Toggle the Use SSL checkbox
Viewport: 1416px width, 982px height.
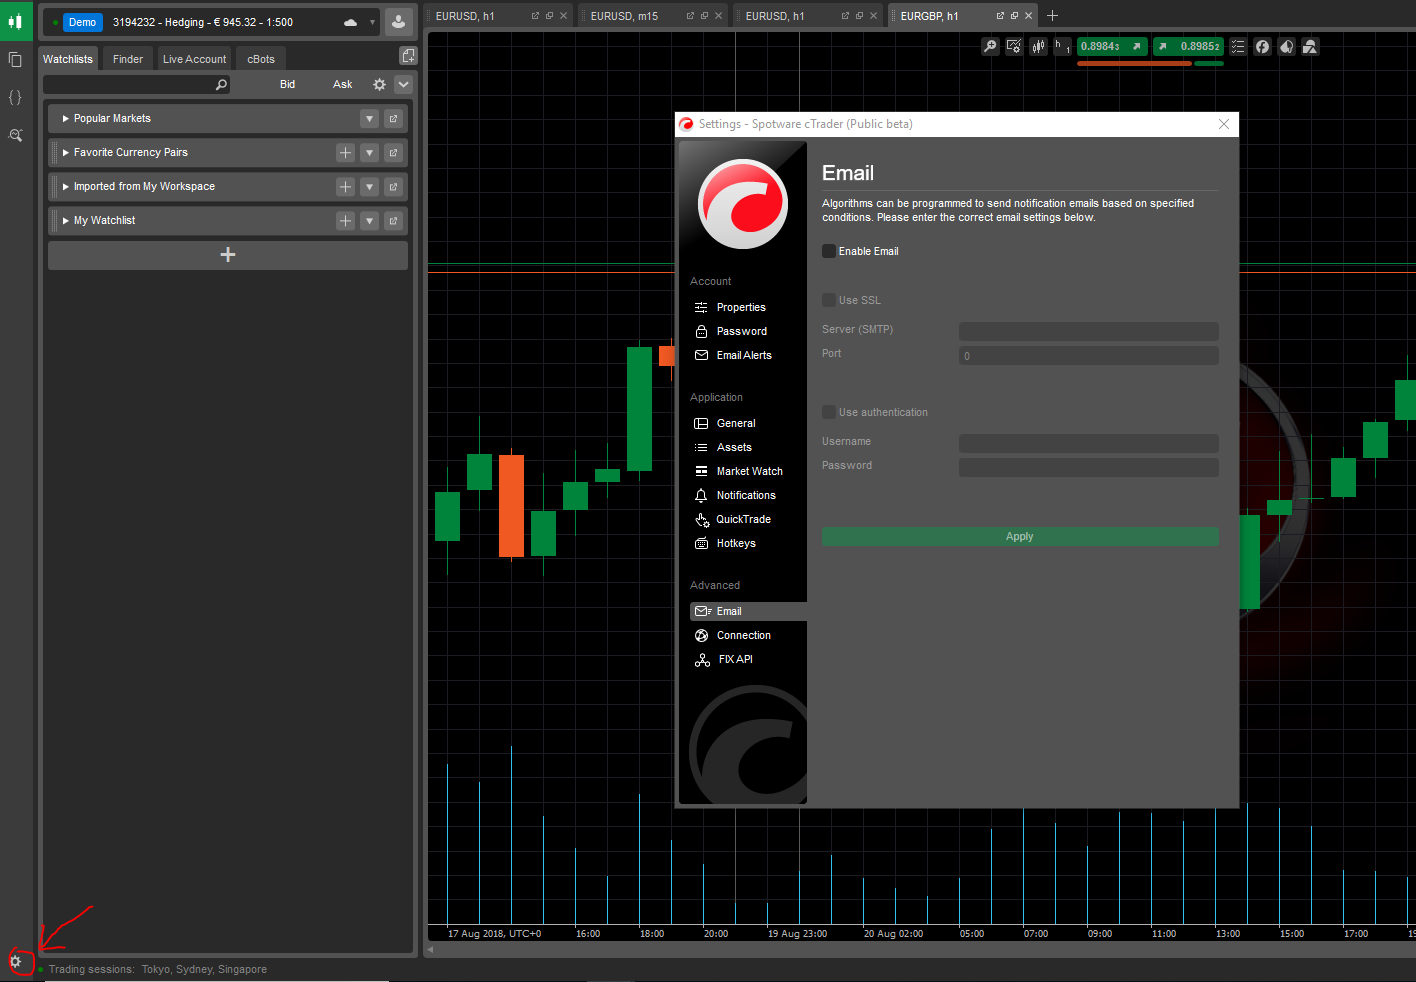point(829,300)
